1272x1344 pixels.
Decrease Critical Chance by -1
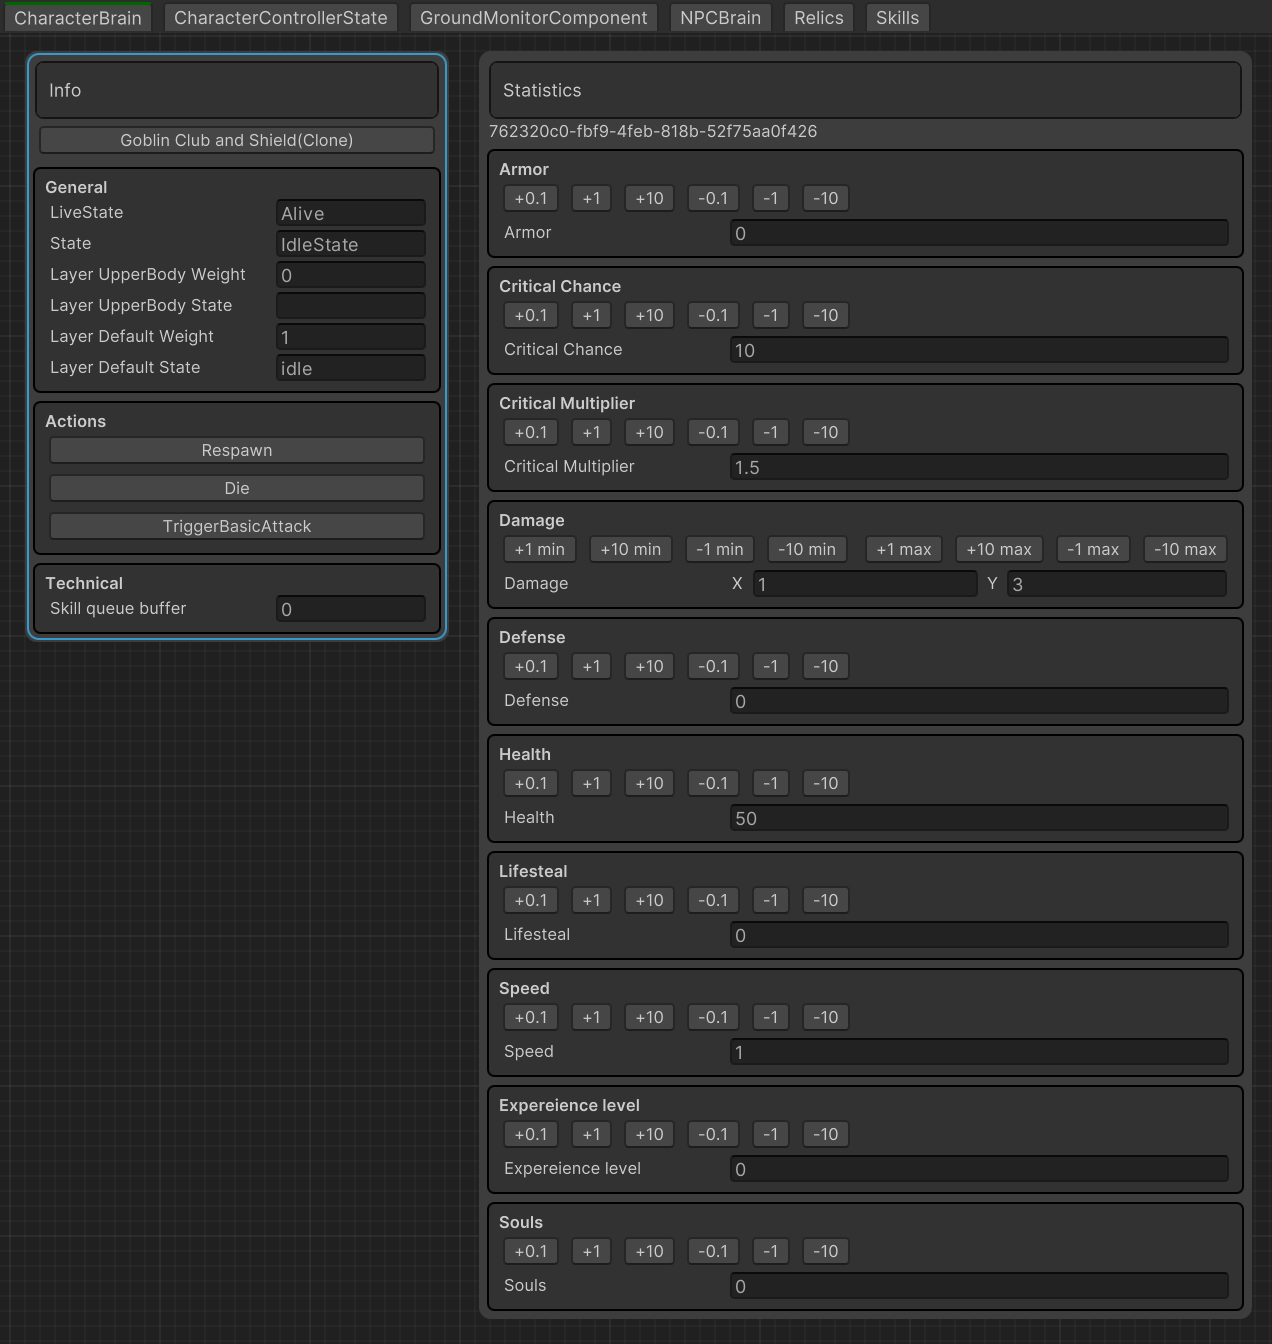coord(770,315)
